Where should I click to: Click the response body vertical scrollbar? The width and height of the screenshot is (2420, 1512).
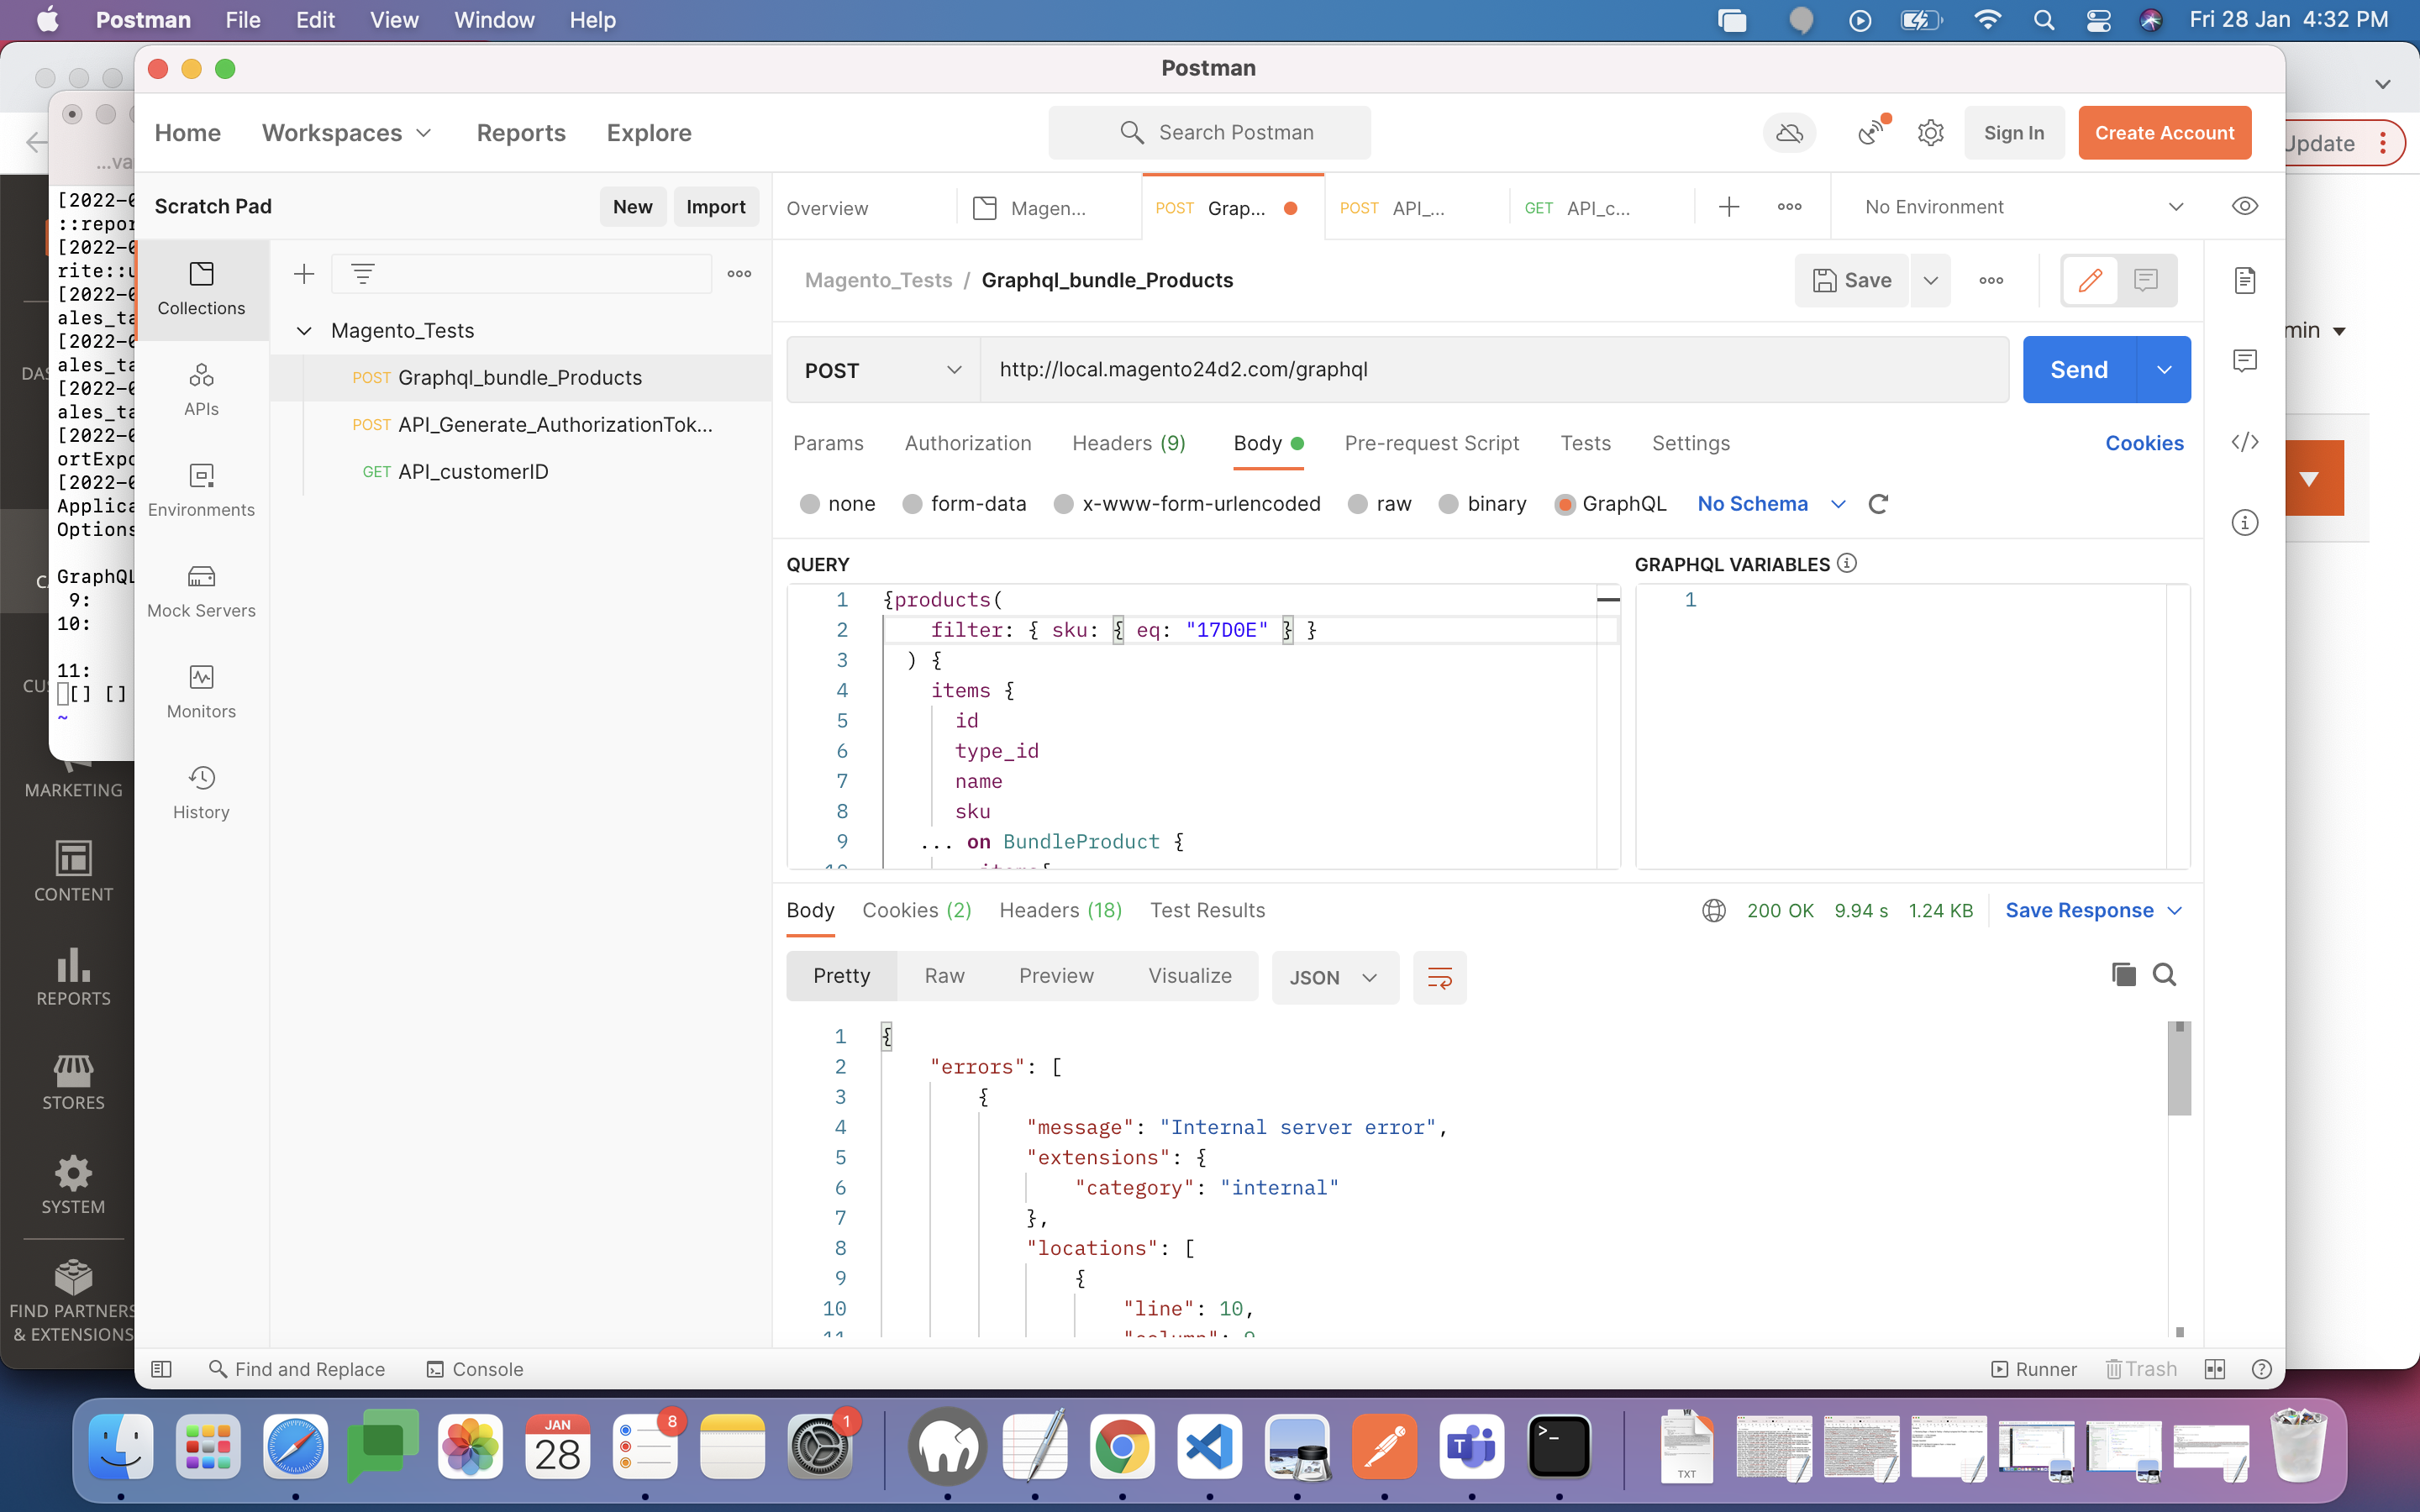[2179, 1068]
